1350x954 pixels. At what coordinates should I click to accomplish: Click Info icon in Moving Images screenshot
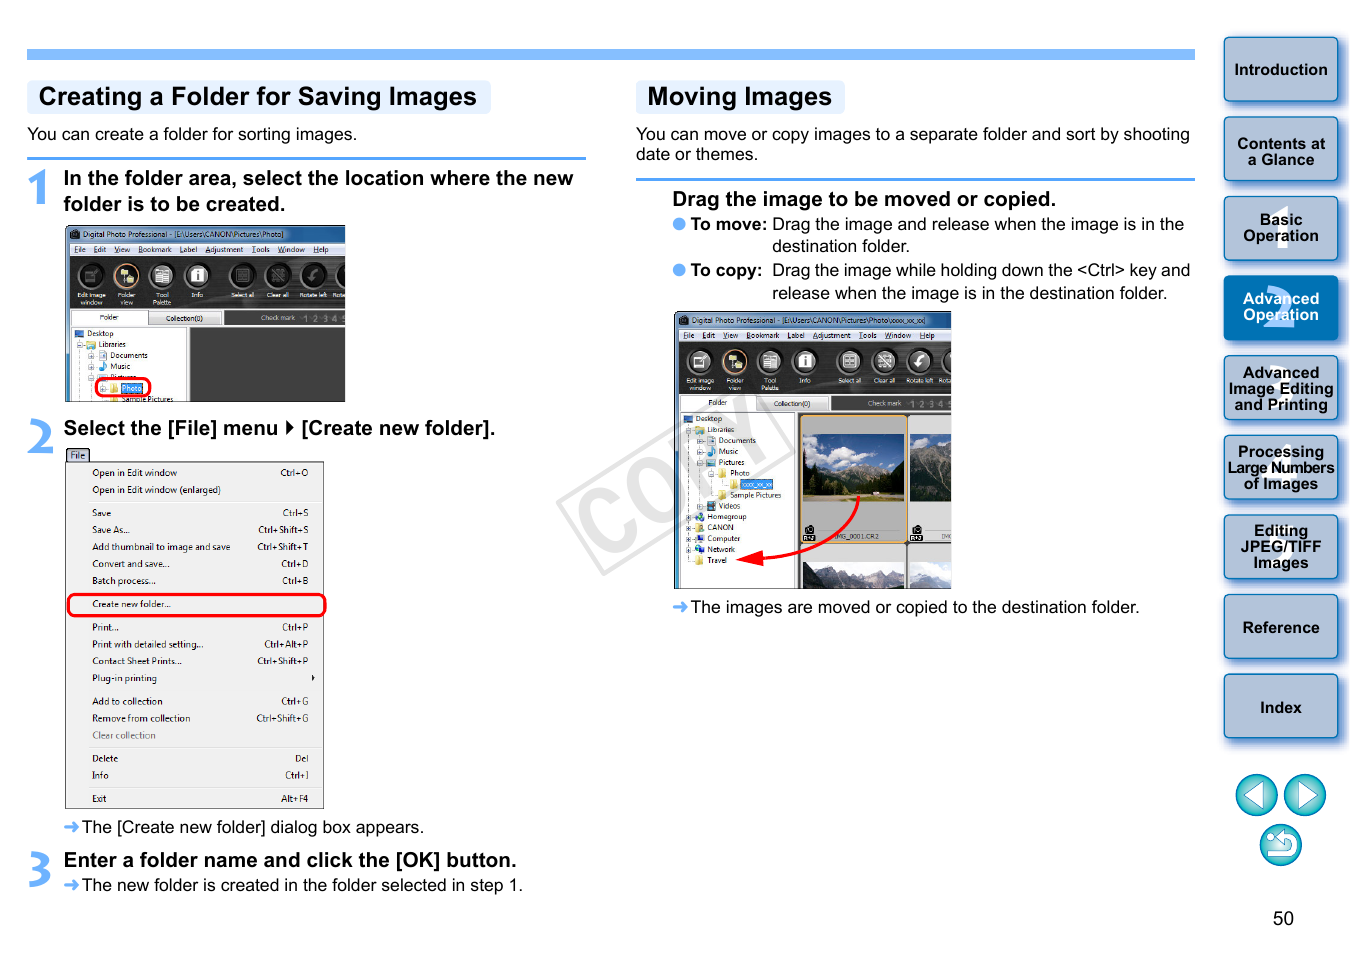pos(804,362)
